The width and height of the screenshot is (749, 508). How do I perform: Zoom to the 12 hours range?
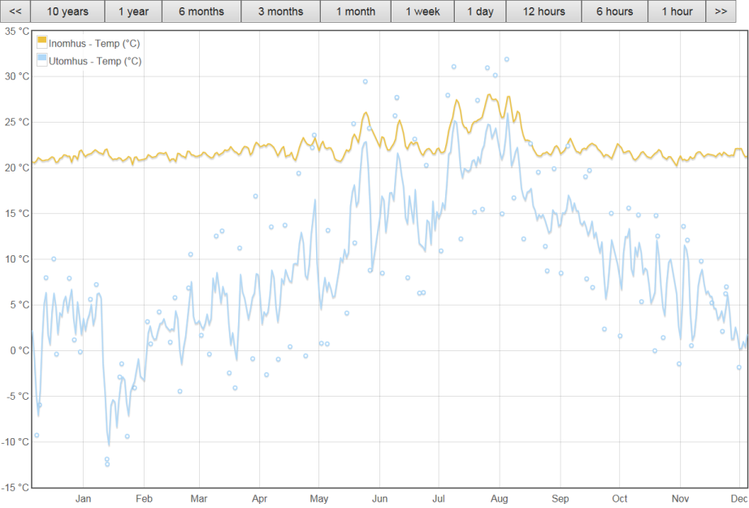click(542, 12)
